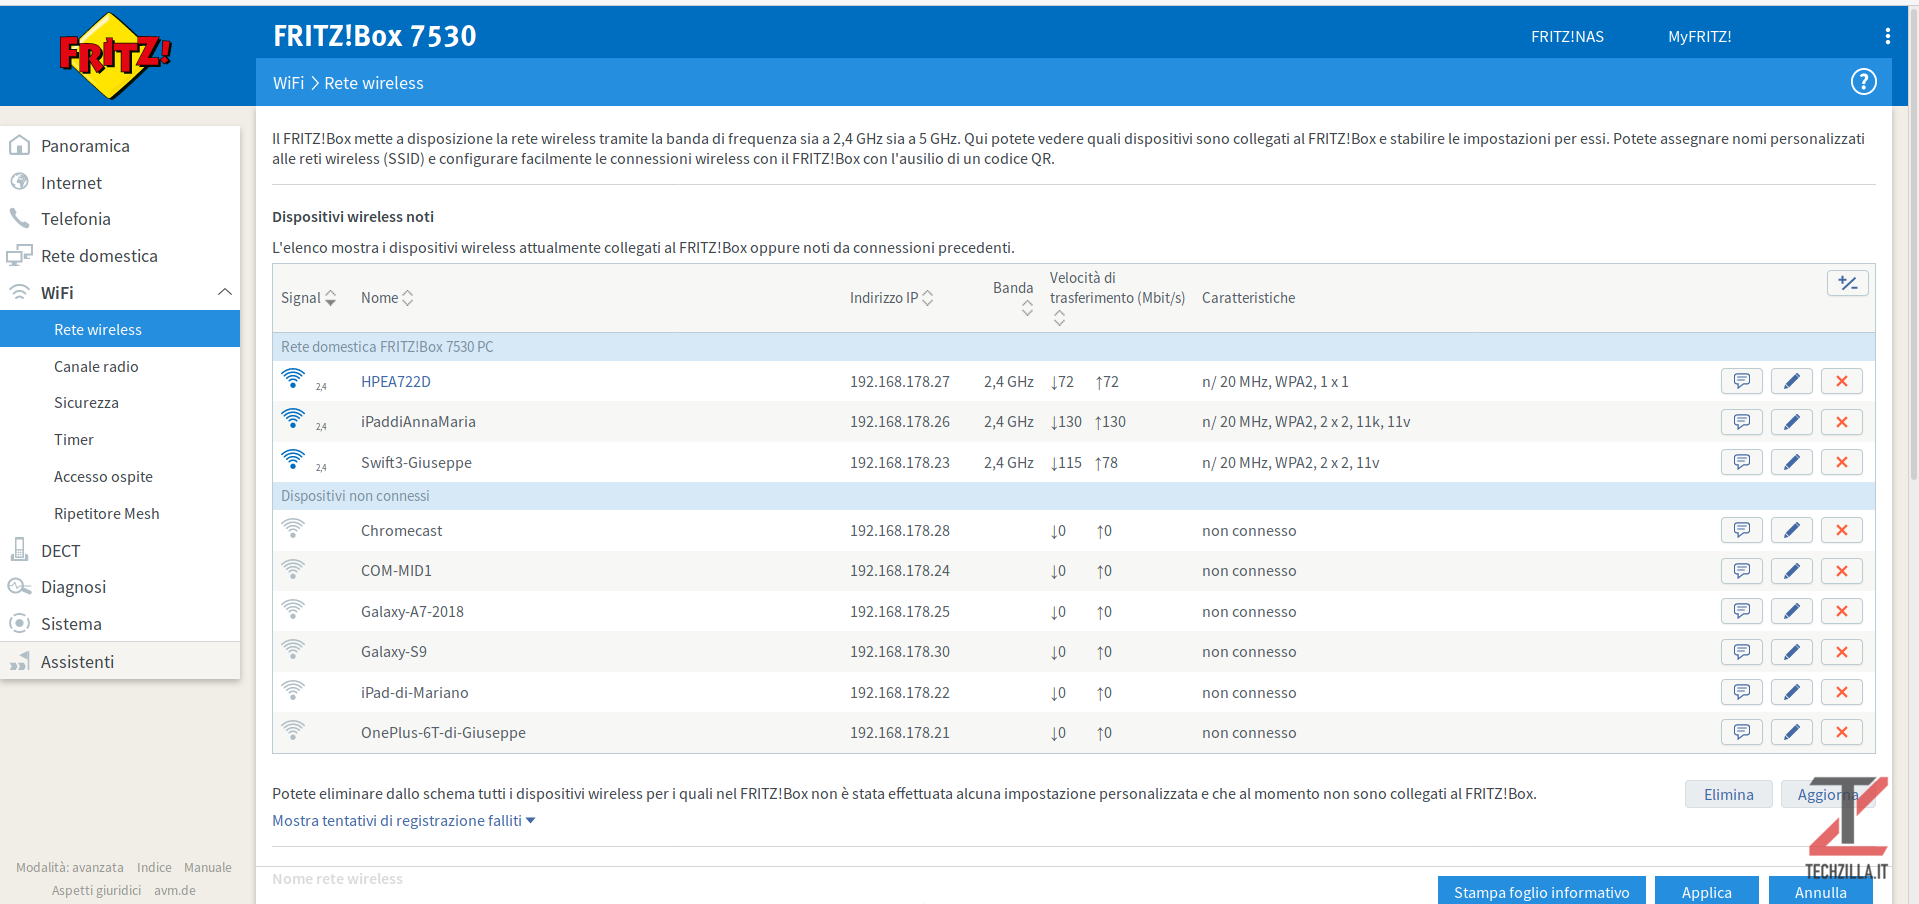Edit iPad-di-Mariano device
The image size is (1919, 904).
(1791, 692)
